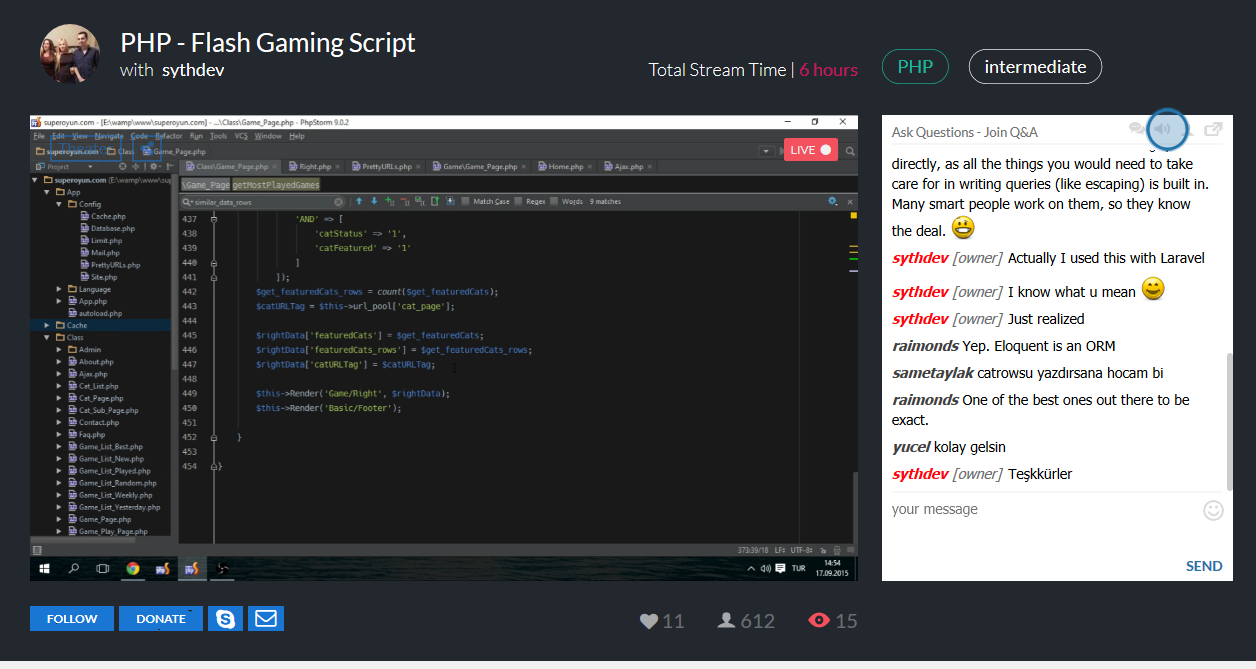The width and height of the screenshot is (1256, 669).
Task: Collapse the Class folder
Action: 47,338
